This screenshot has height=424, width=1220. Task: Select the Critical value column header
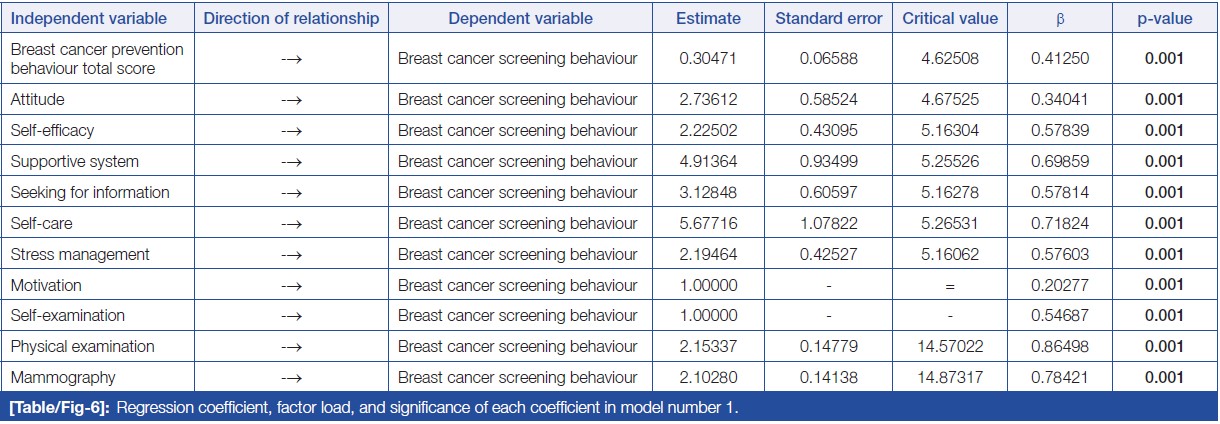(950, 19)
